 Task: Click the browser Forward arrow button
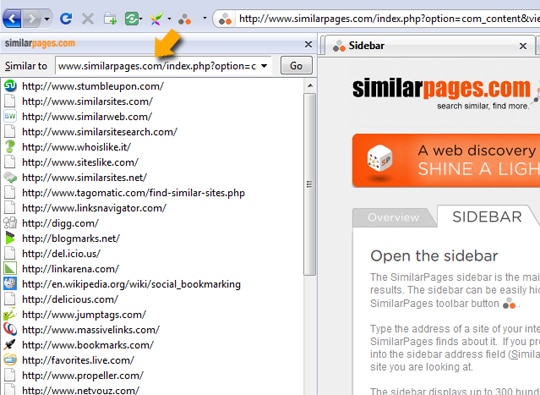click(32, 18)
